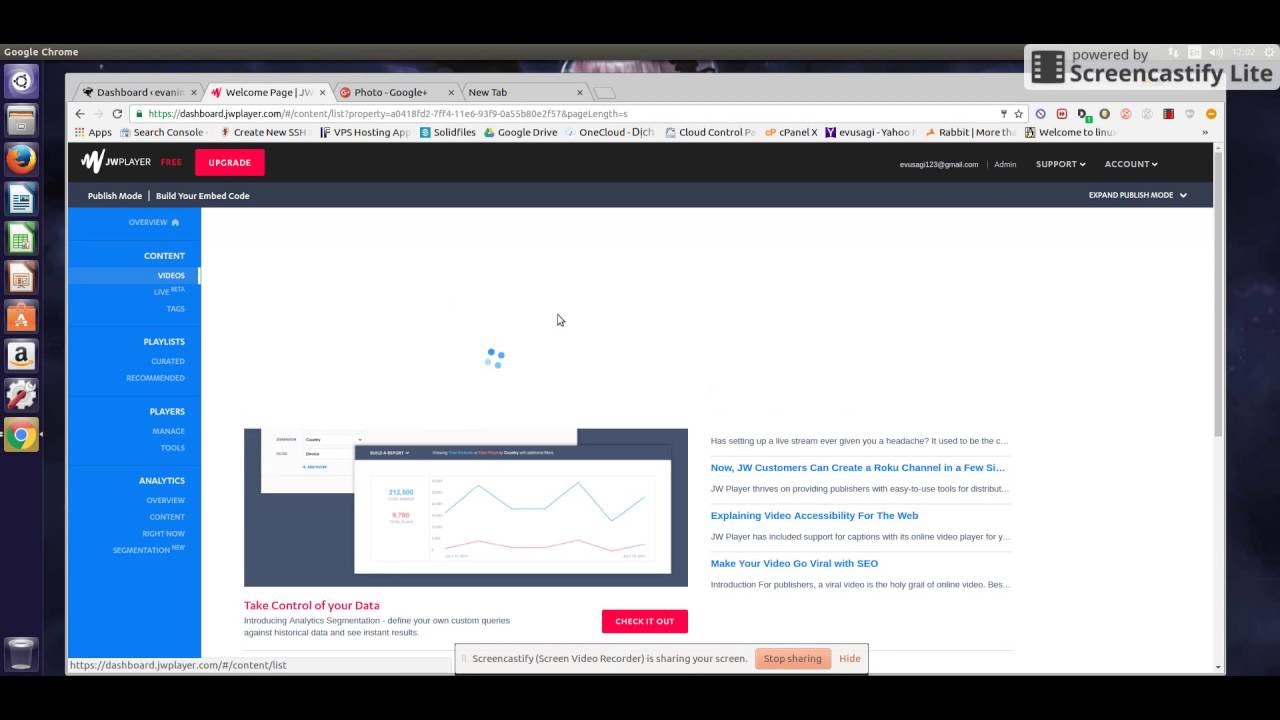Open Make Your Video Go Viral article

point(794,563)
